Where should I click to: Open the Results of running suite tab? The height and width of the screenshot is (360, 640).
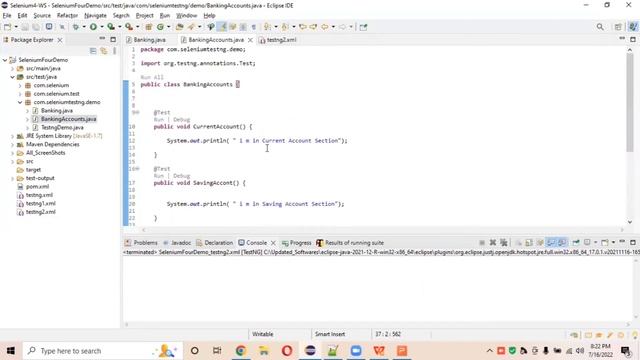click(x=350, y=242)
